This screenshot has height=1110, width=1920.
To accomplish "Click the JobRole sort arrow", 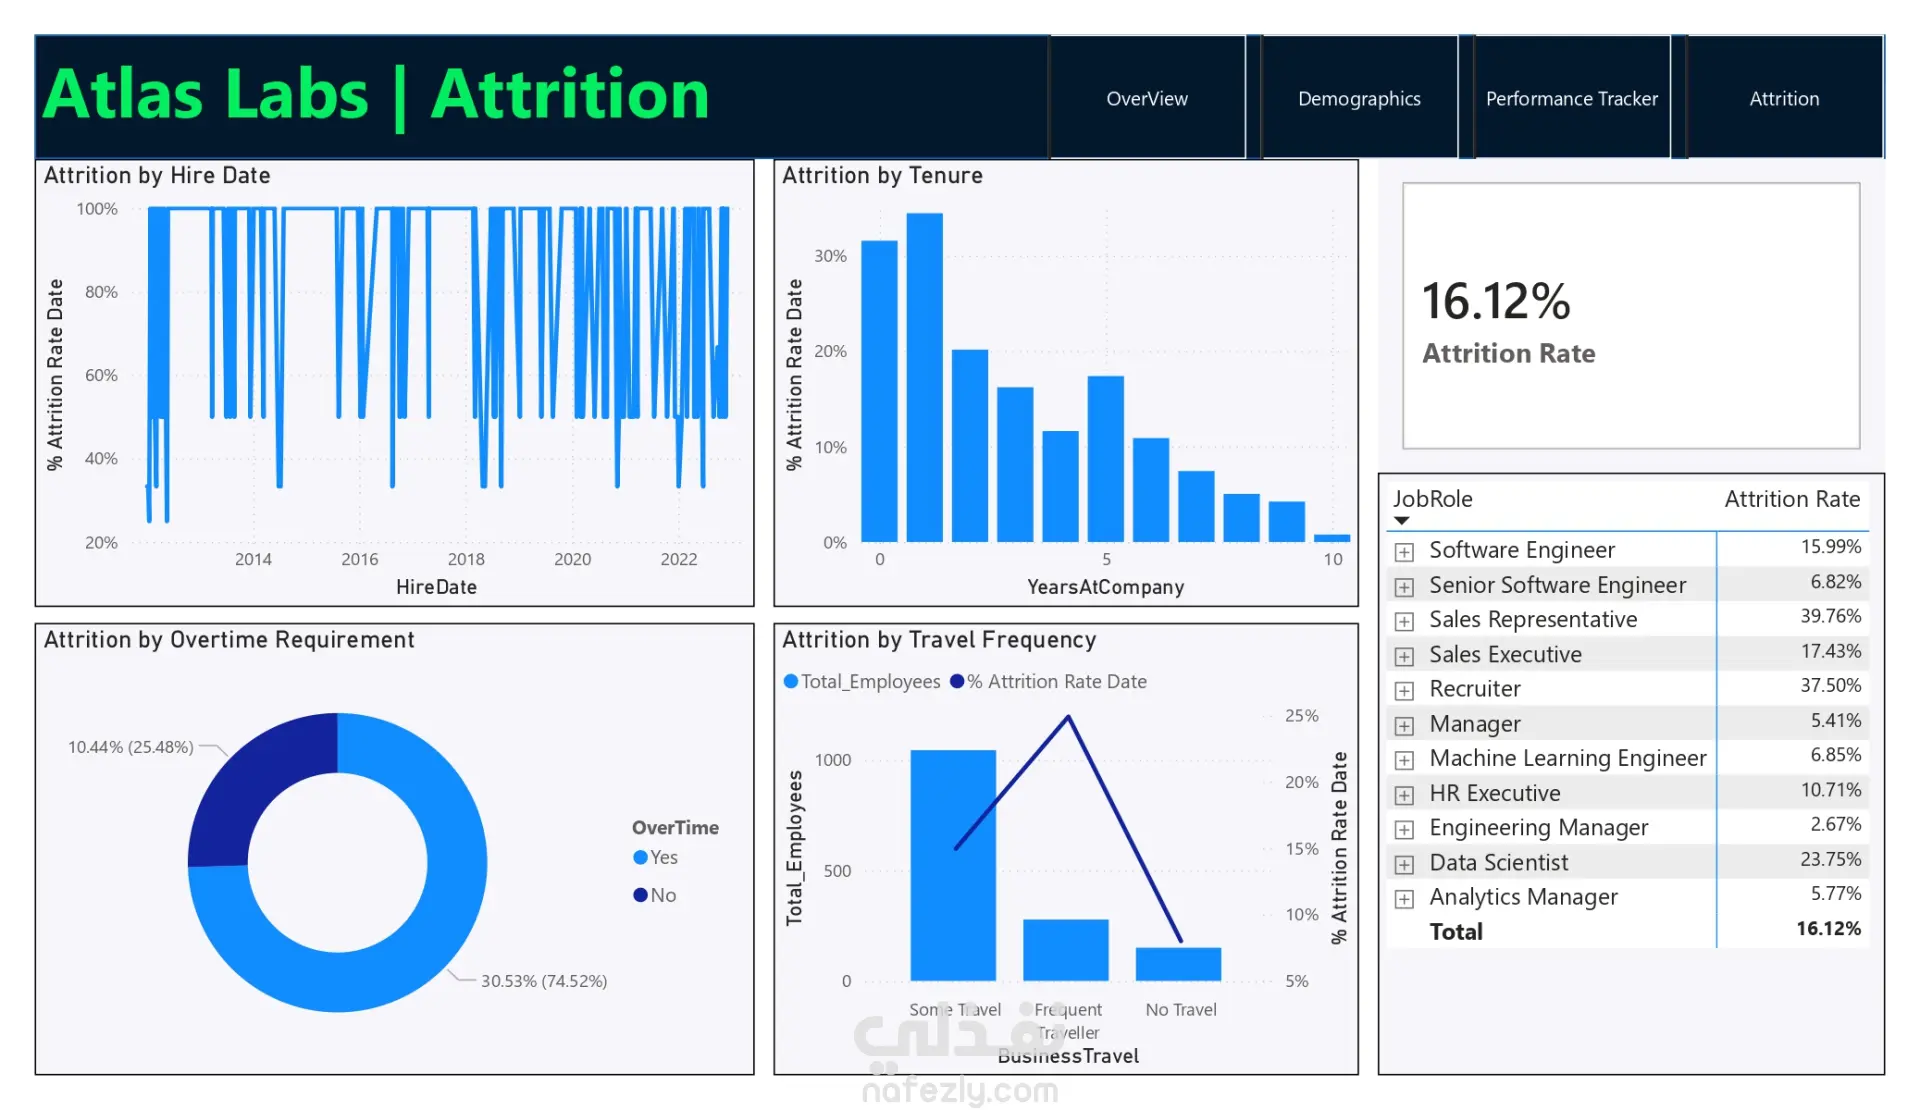I will (x=1402, y=521).
